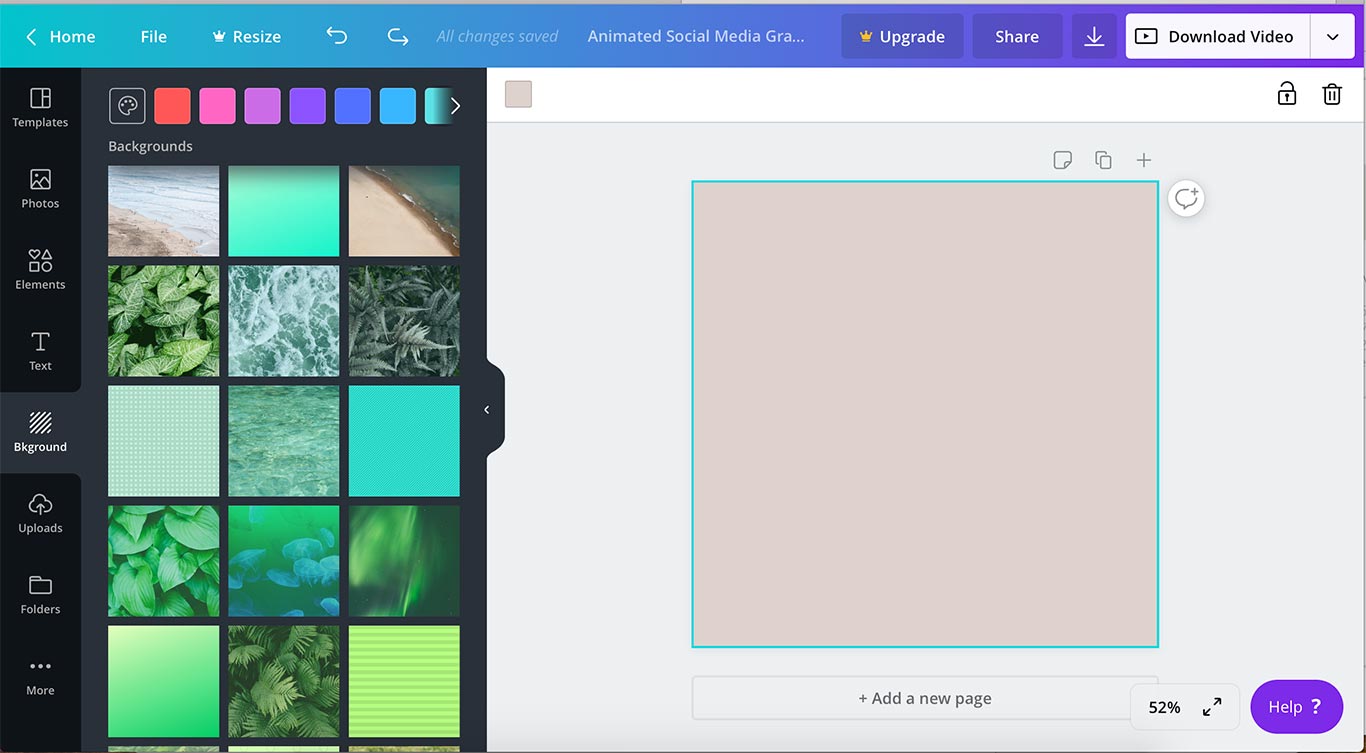
Task: Add a comment with speech bubble icon
Action: tap(1186, 198)
